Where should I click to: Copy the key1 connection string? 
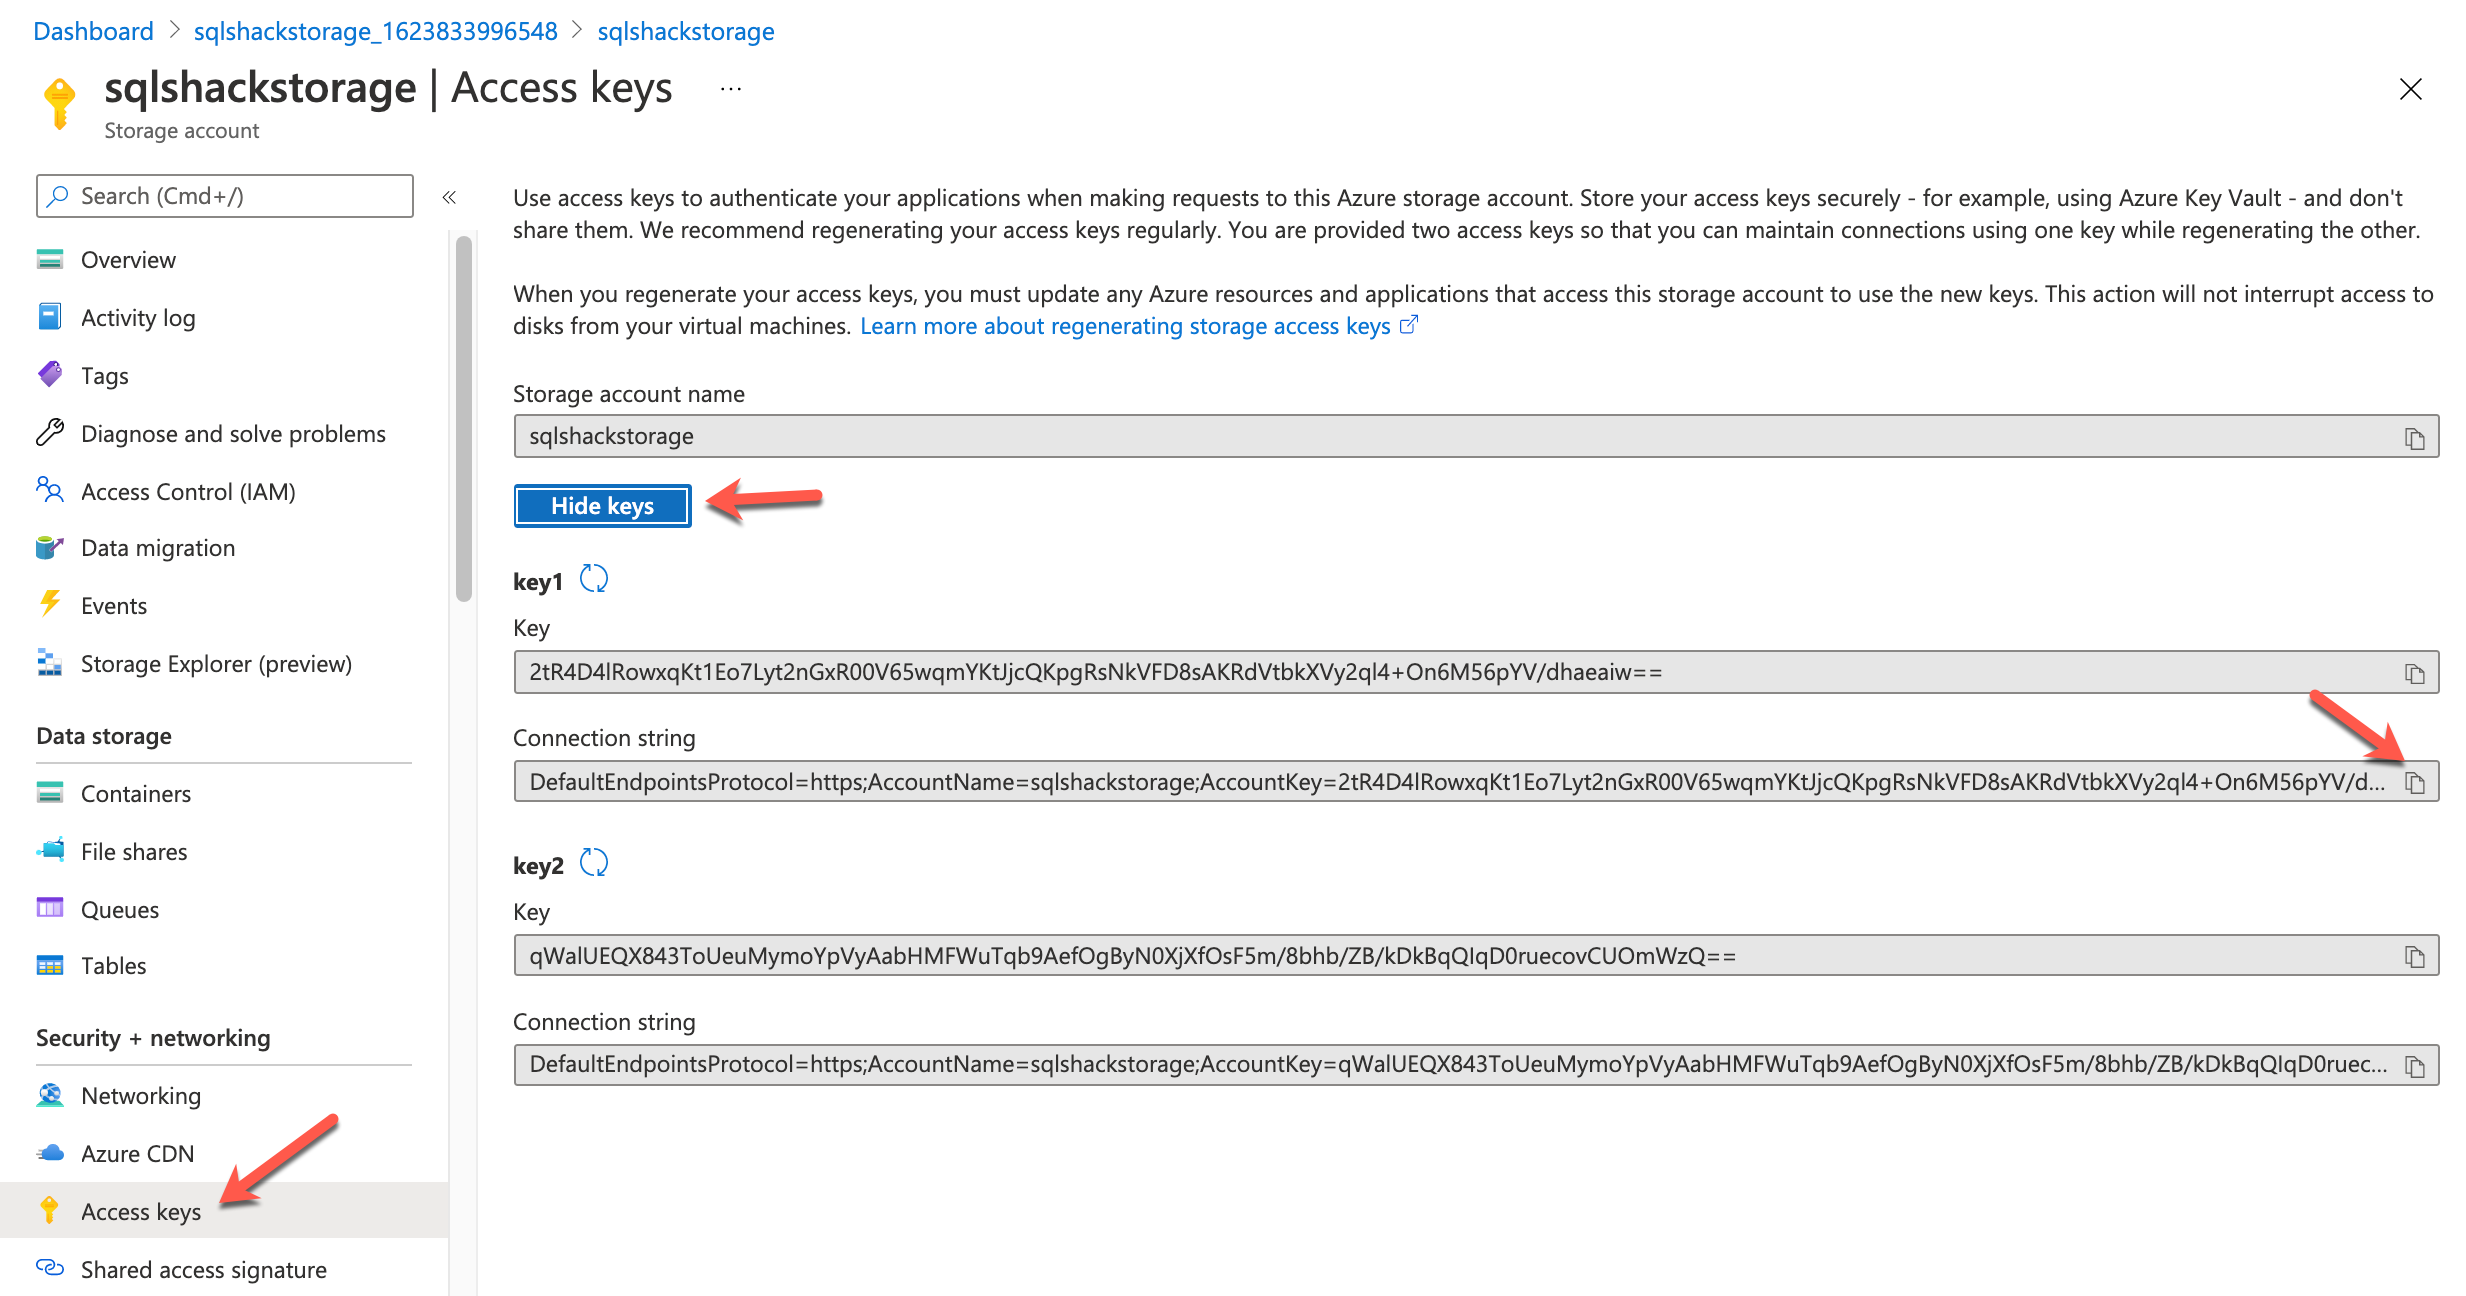[2414, 783]
